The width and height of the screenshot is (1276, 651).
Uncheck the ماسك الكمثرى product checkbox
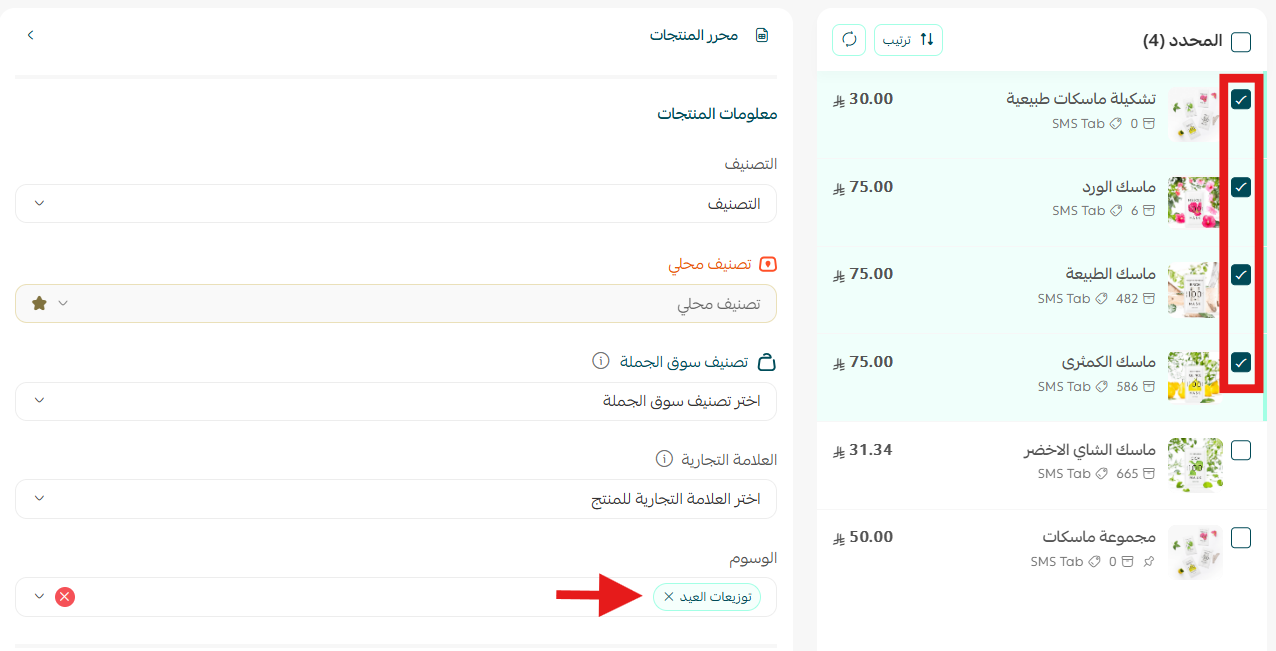[x=1241, y=362]
